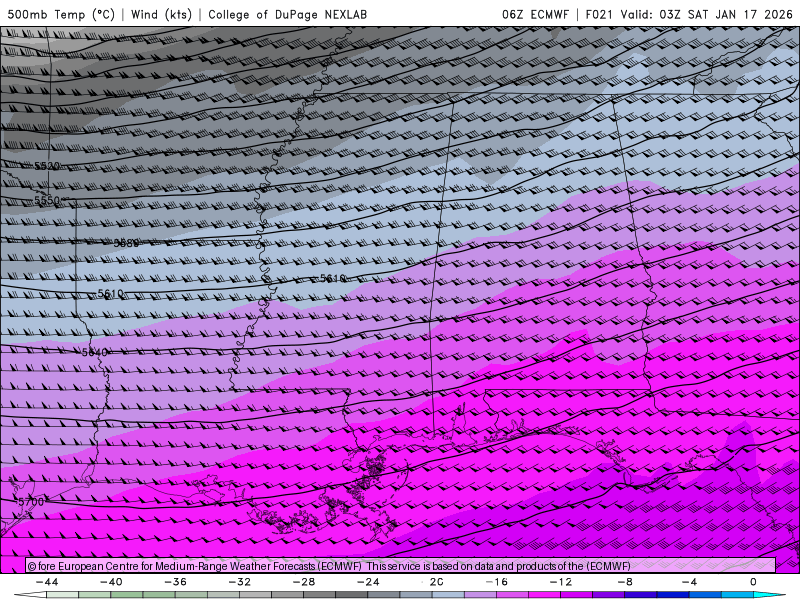Screen dimensions: 800x600
Task: Click the ECMWF copyright notice text
Action: point(329,566)
